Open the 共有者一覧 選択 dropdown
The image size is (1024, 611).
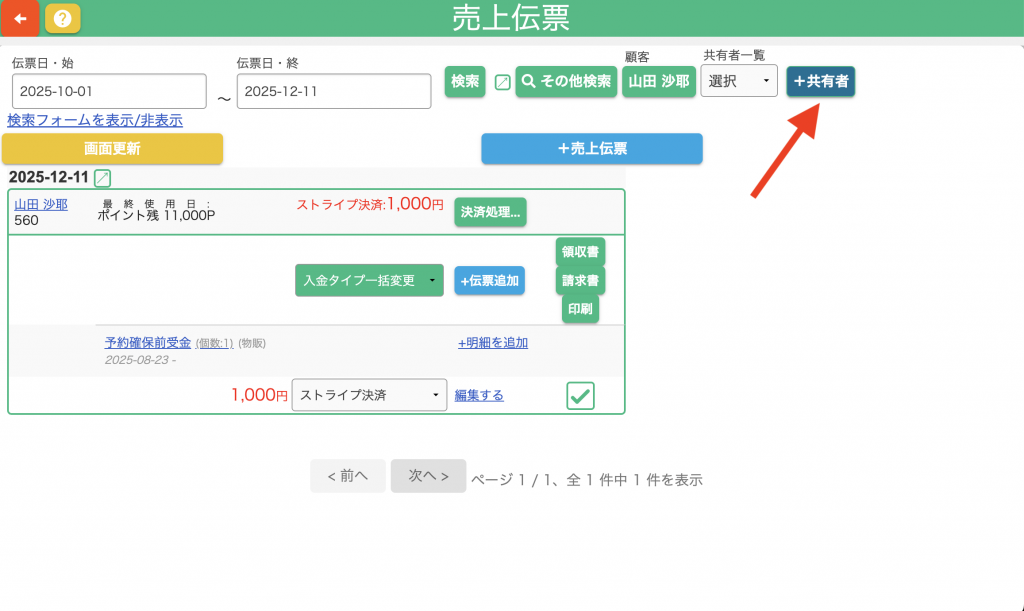(x=738, y=81)
